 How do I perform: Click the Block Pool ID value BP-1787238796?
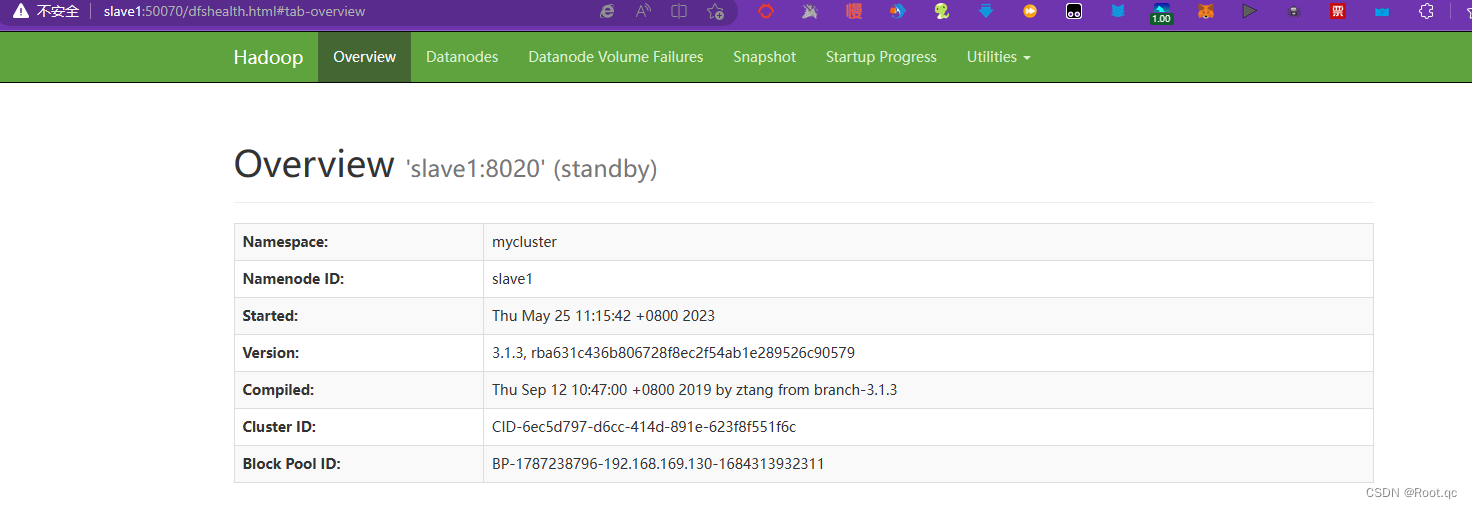click(658, 464)
